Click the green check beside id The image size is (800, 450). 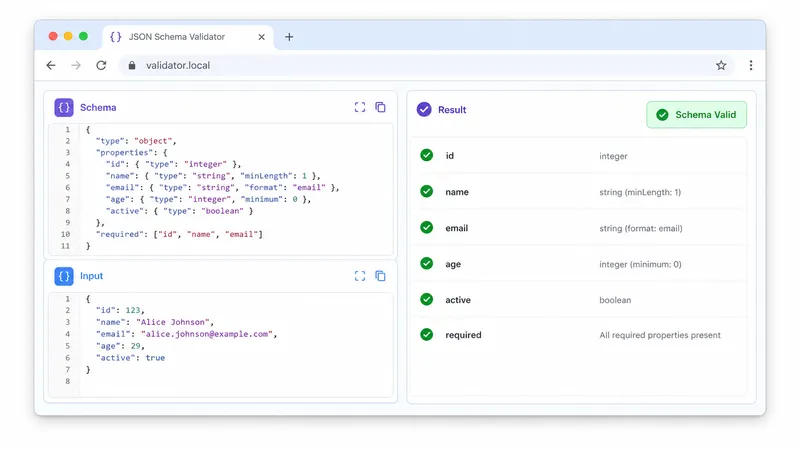pyautogui.click(x=427, y=155)
